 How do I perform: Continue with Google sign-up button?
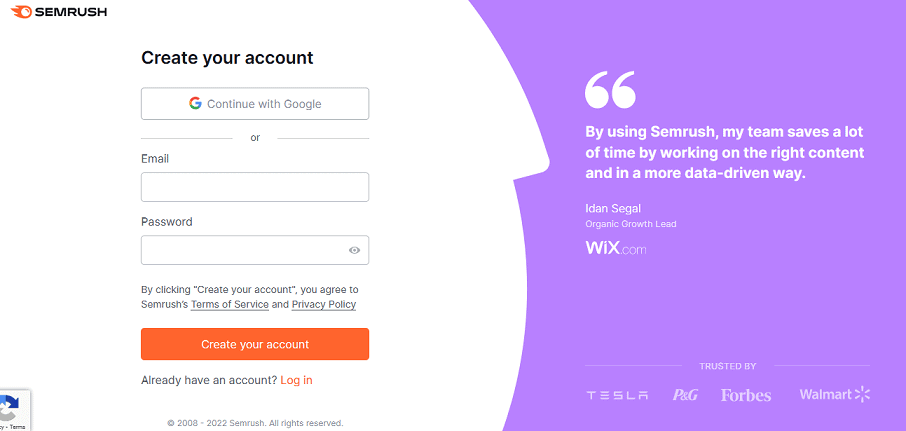coord(255,103)
